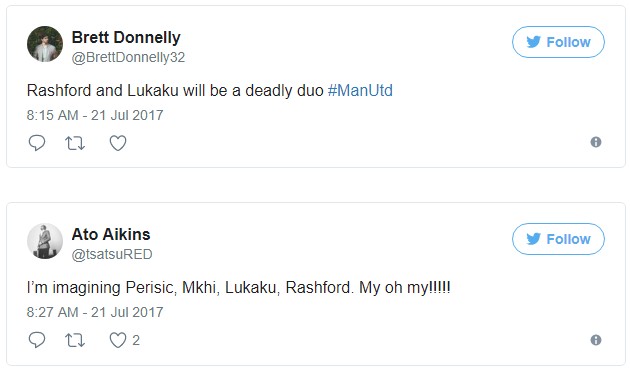Open Brett Donnelly's profile name
The width and height of the screenshot is (630, 369).
point(126,37)
